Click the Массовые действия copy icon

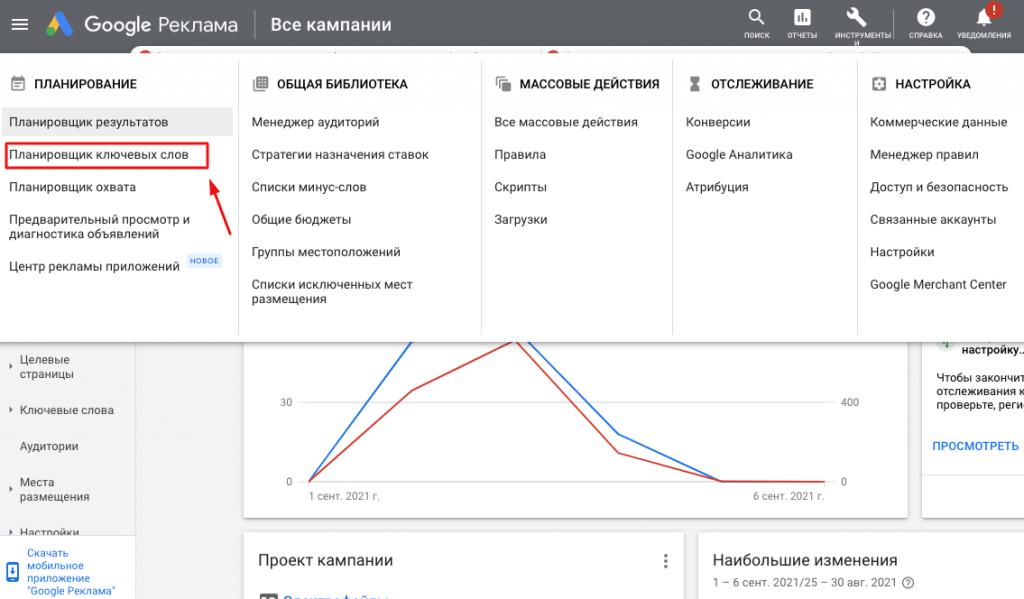click(x=503, y=84)
